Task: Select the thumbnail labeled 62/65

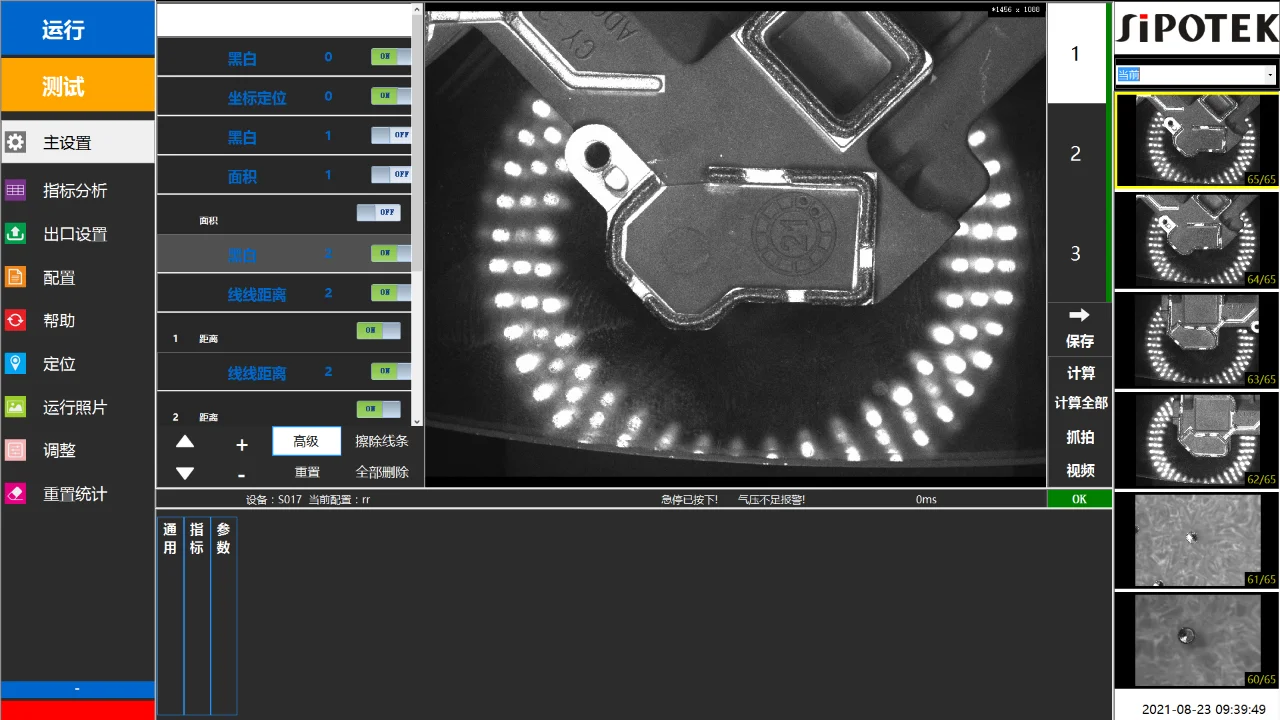Action: click(1197, 440)
